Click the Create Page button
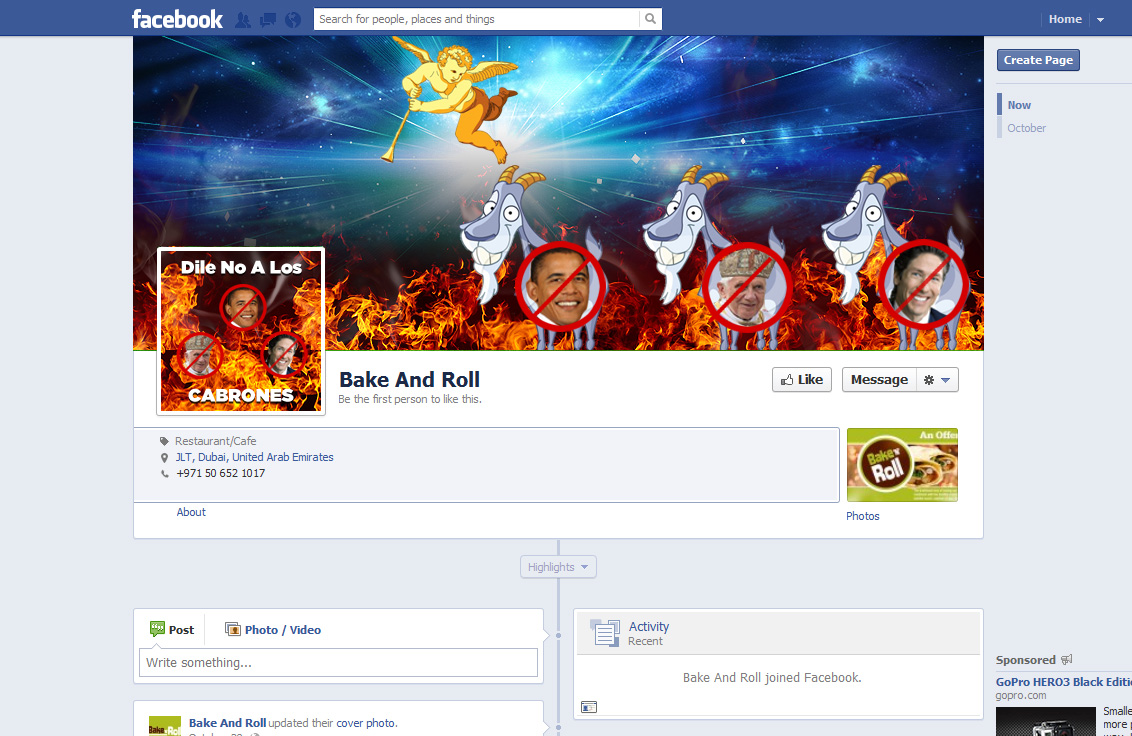 click(1038, 60)
